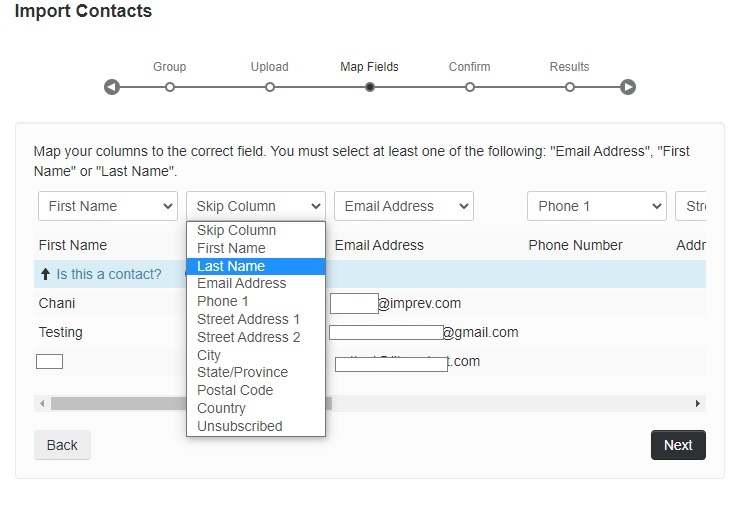Click the right arrow wizard step icon

(x=628, y=87)
